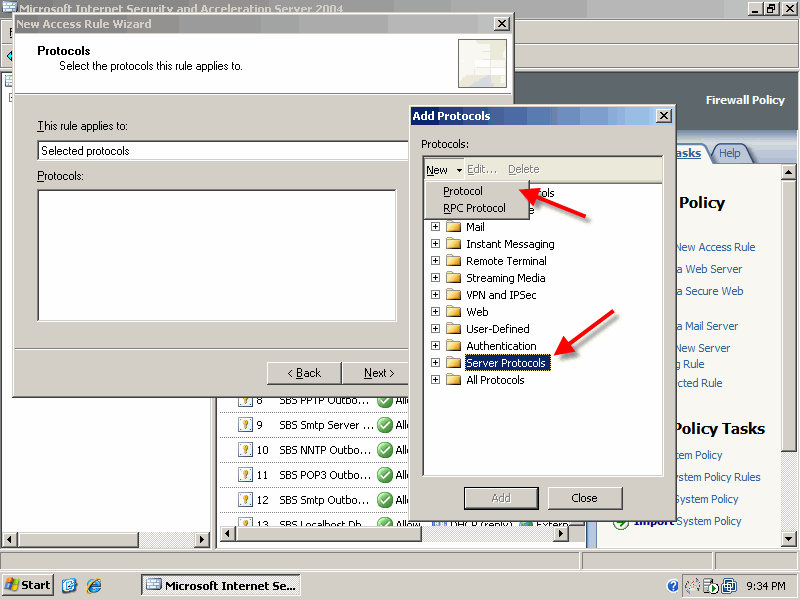
Task: Click the Delete toolbar button
Action: [x=523, y=169]
